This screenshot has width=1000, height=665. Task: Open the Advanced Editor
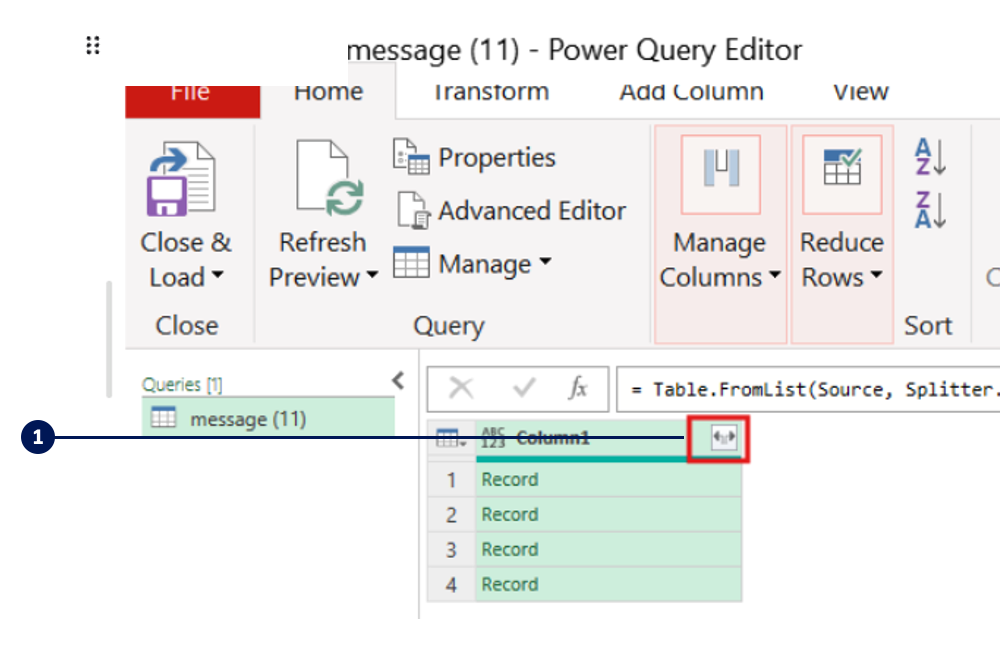click(510, 211)
